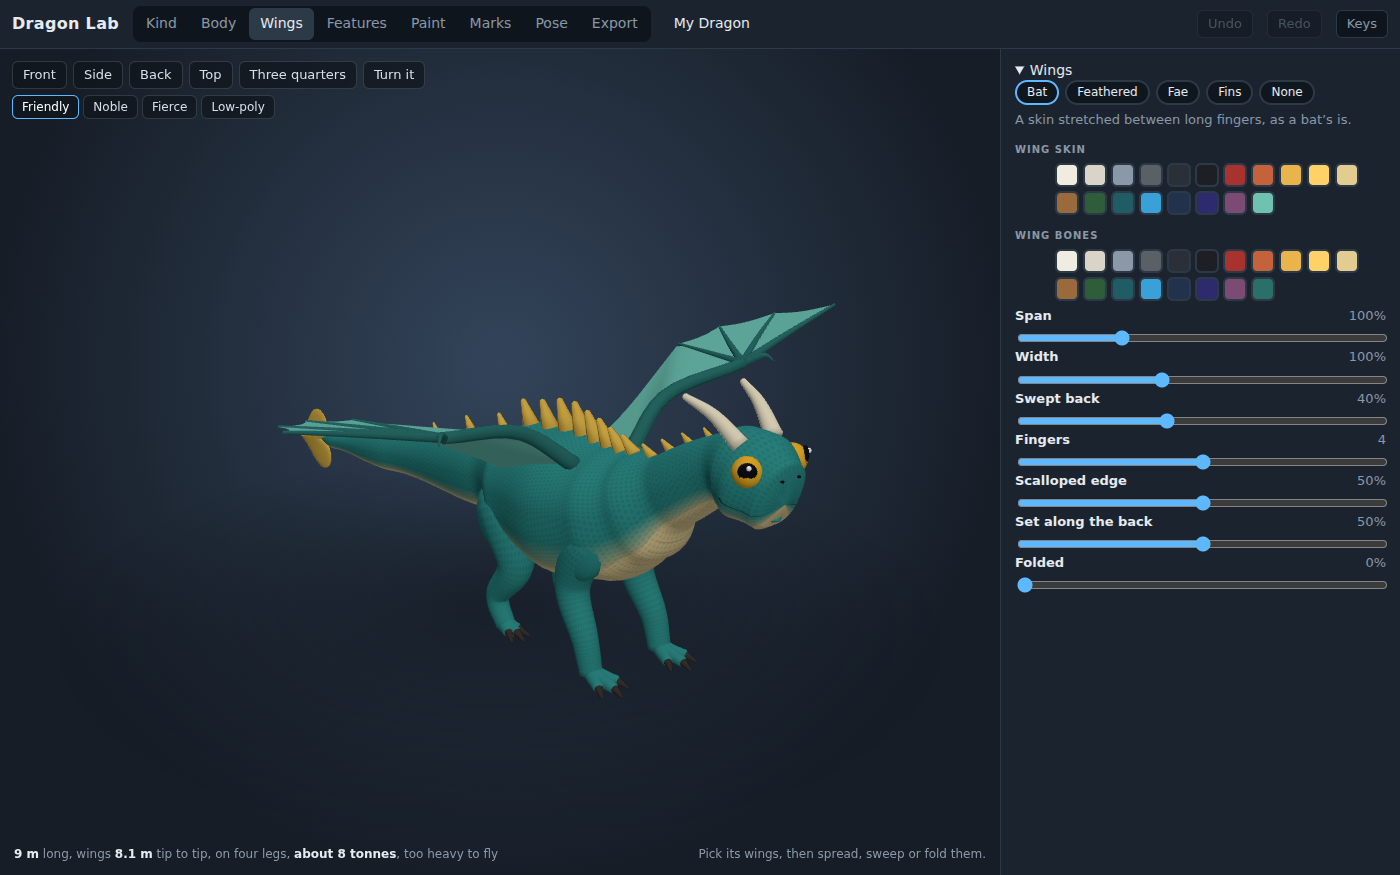
Task: Pick the plum purple Wing Bones swatch
Action: [1235, 289]
